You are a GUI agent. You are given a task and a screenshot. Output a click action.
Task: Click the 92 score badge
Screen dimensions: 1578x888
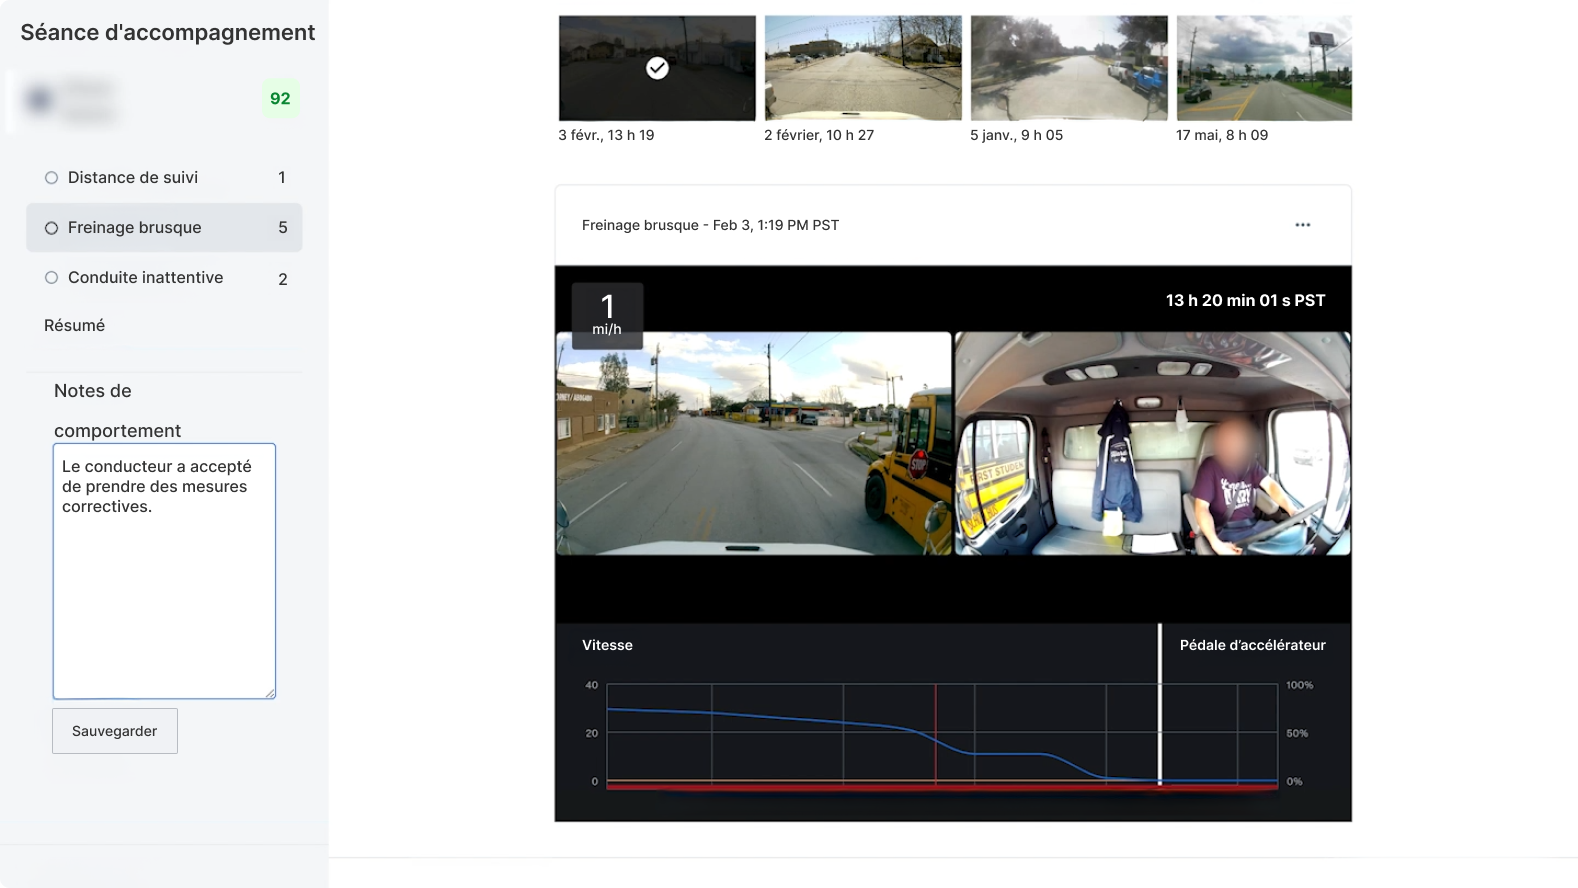[280, 99]
